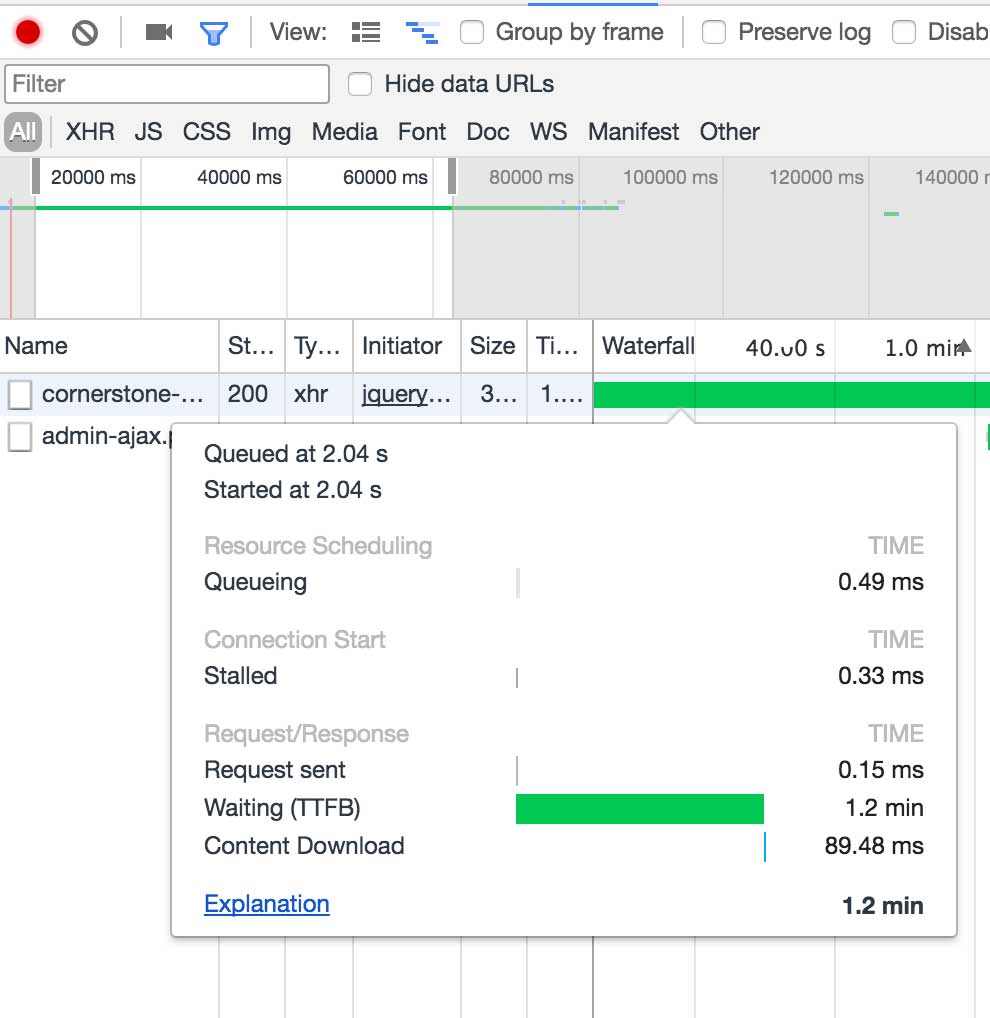
Task: Sort requests by the Name column header
Action: (36, 347)
